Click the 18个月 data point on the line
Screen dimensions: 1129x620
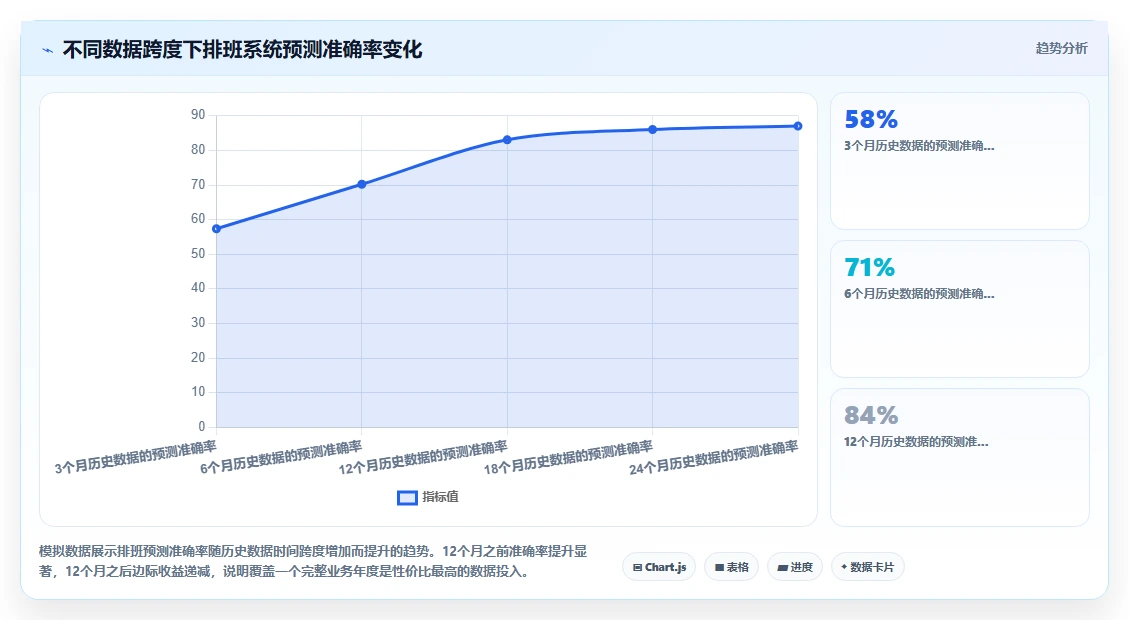(652, 130)
